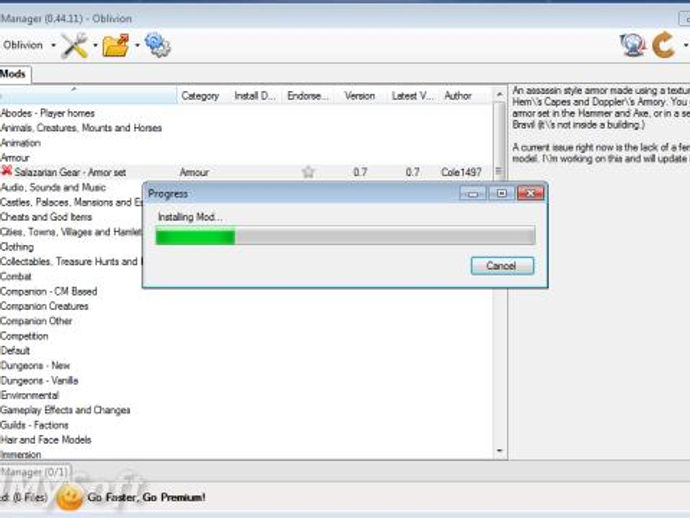Open the tools wrench and screwdriver icon
The image size is (690, 518).
coord(74,45)
